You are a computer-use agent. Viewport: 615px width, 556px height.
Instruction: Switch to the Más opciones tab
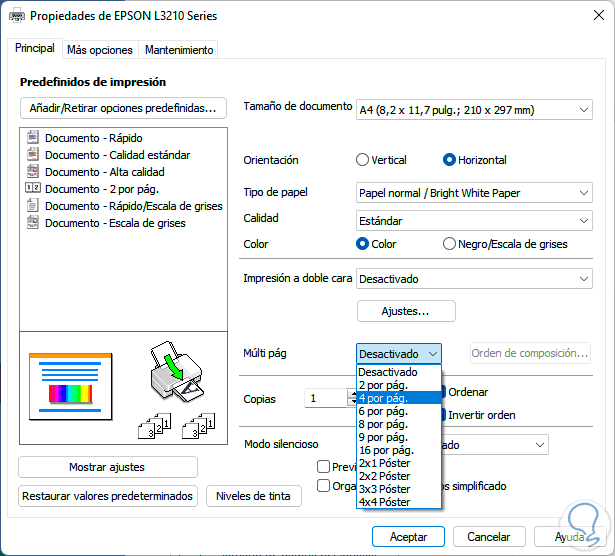pyautogui.click(x=100, y=50)
